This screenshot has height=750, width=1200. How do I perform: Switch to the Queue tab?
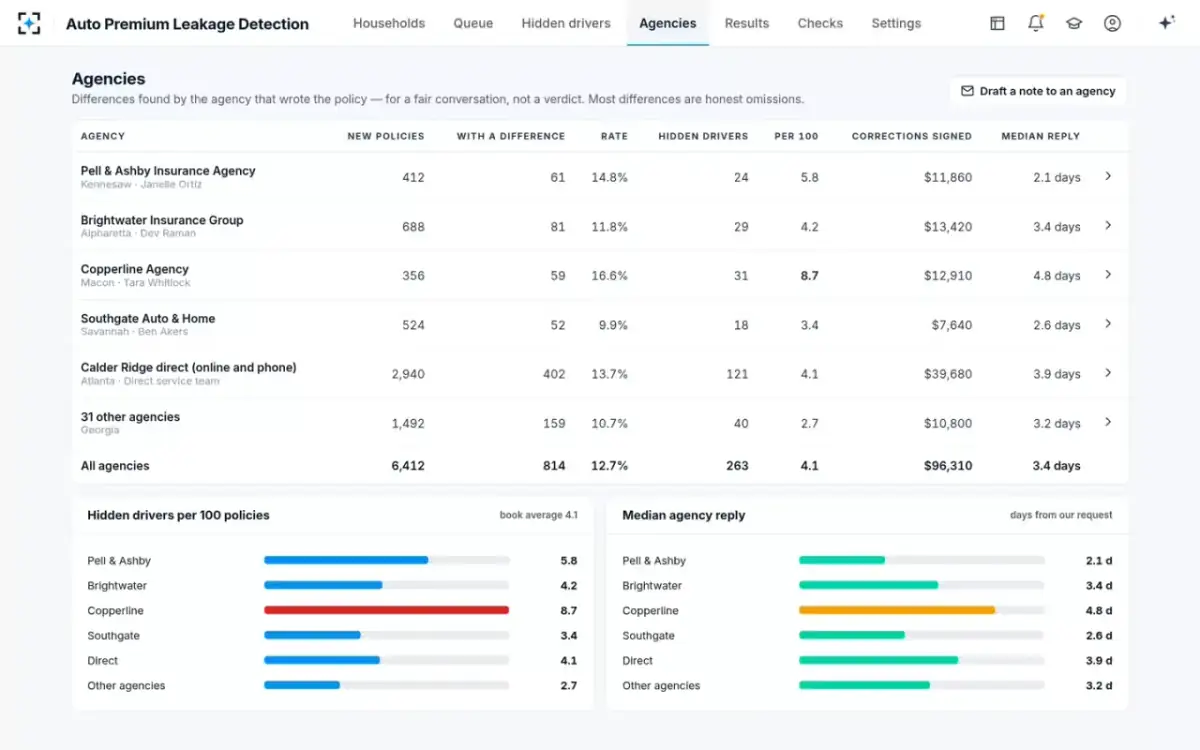473,23
